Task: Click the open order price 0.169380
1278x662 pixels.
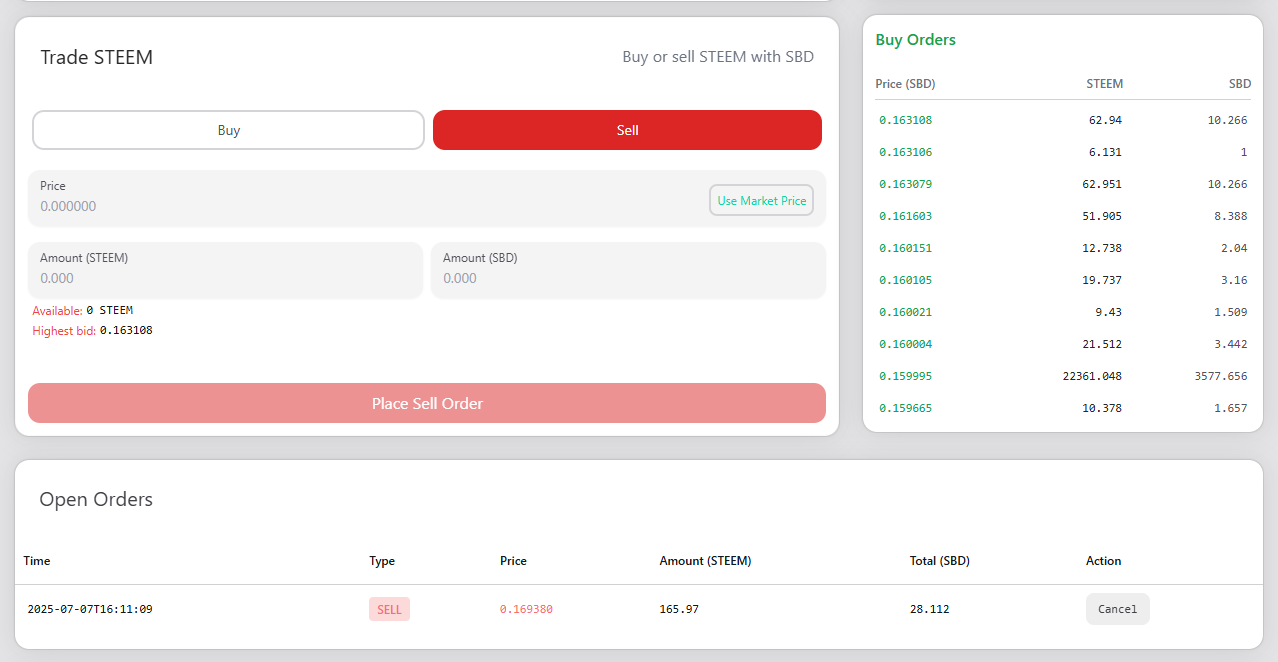Action: [x=526, y=609]
